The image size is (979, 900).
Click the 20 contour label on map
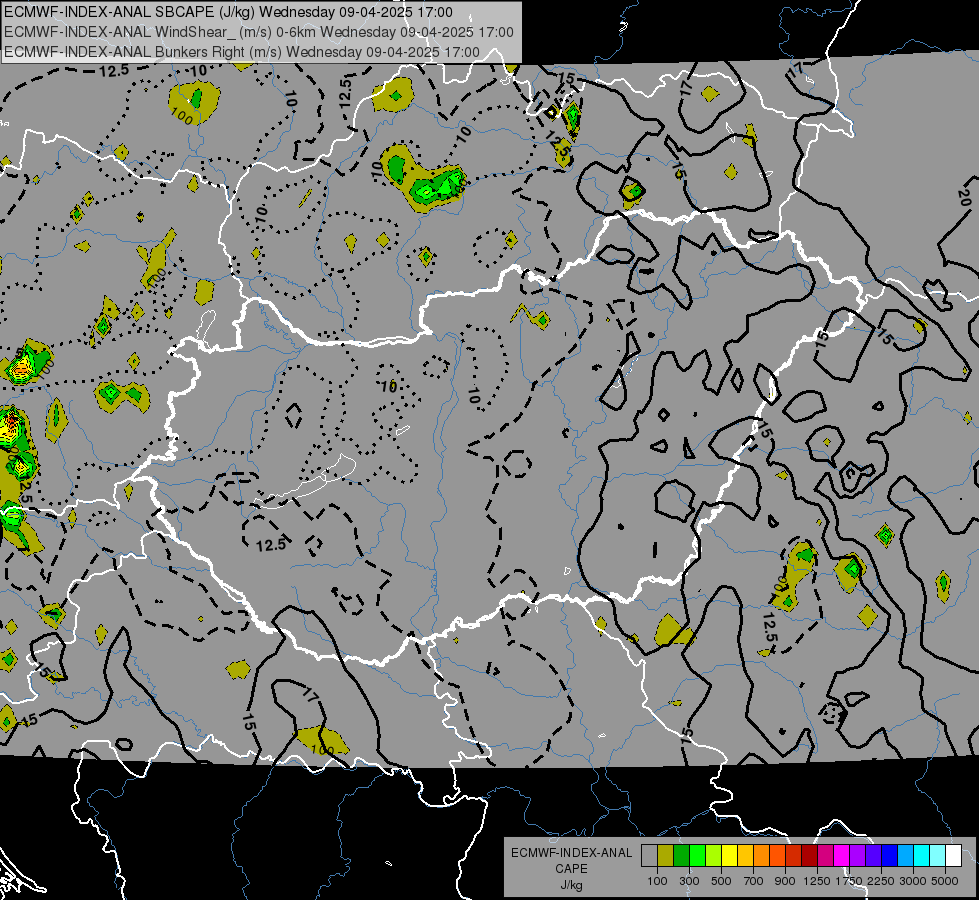(x=964, y=199)
